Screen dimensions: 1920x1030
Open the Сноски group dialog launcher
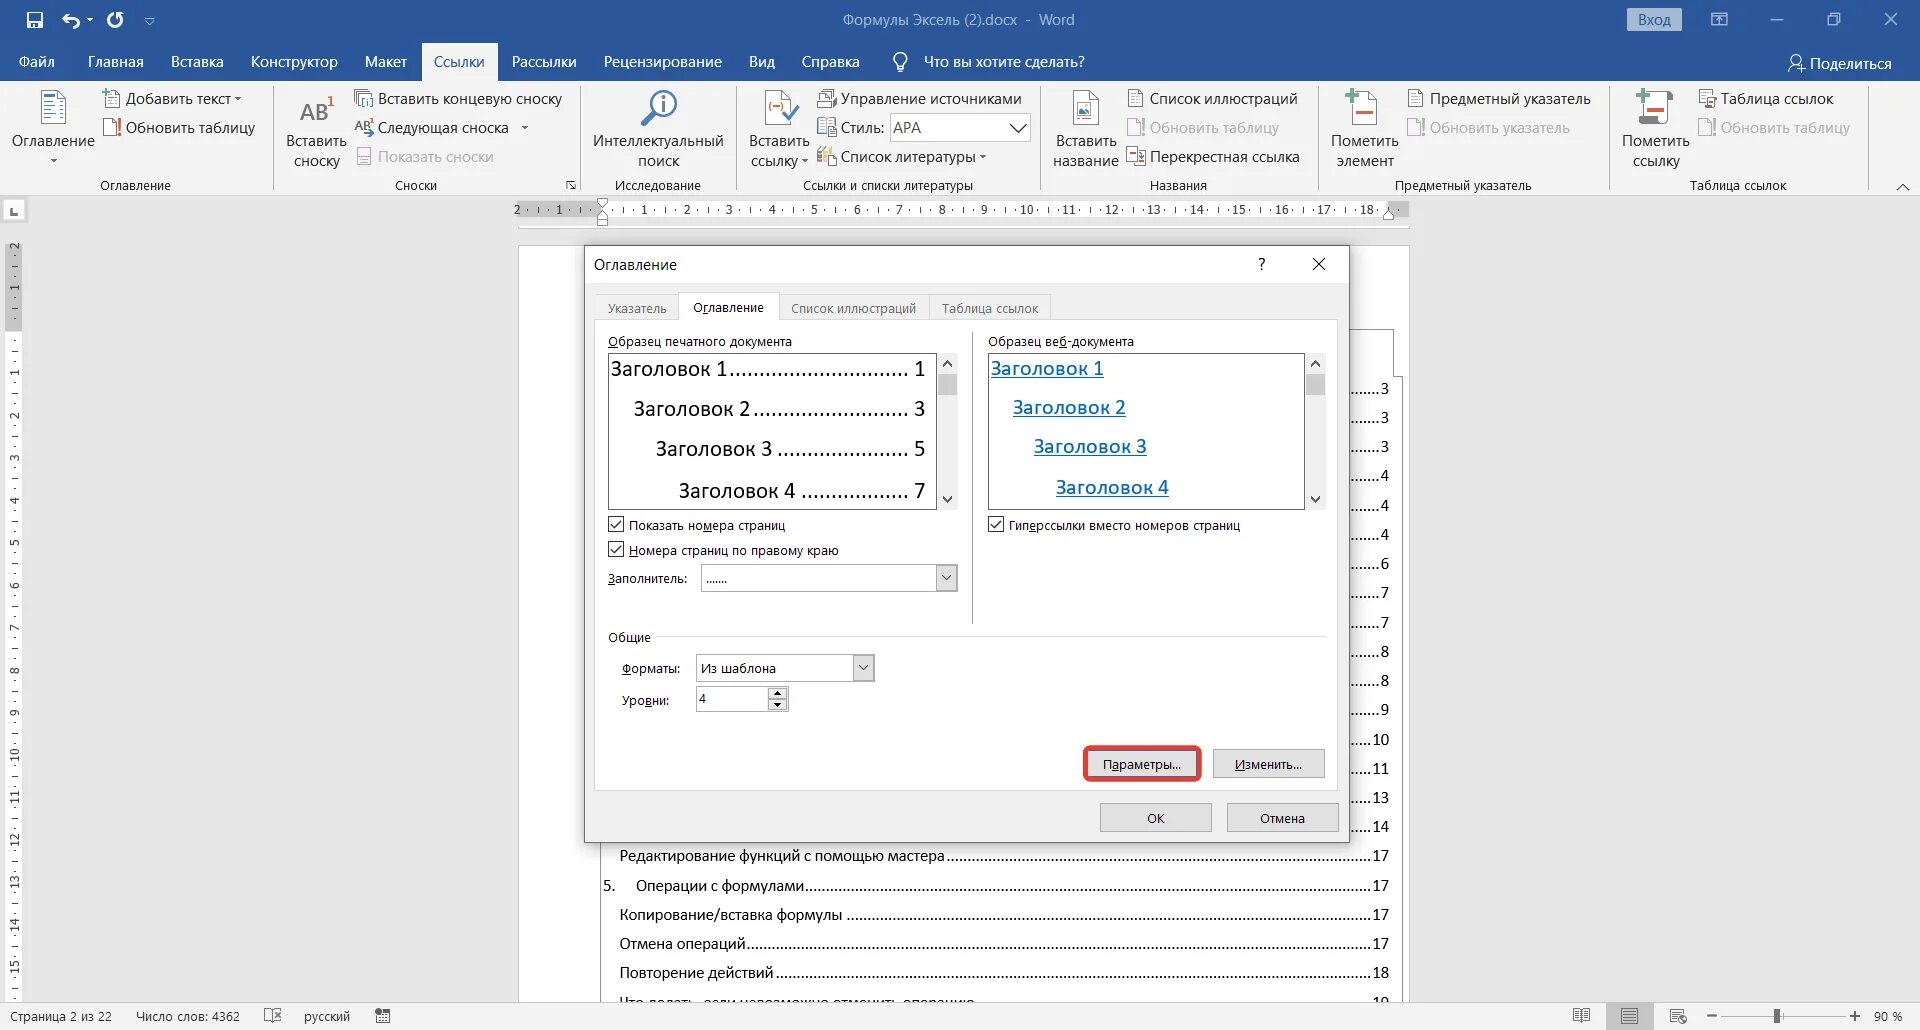point(571,185)
